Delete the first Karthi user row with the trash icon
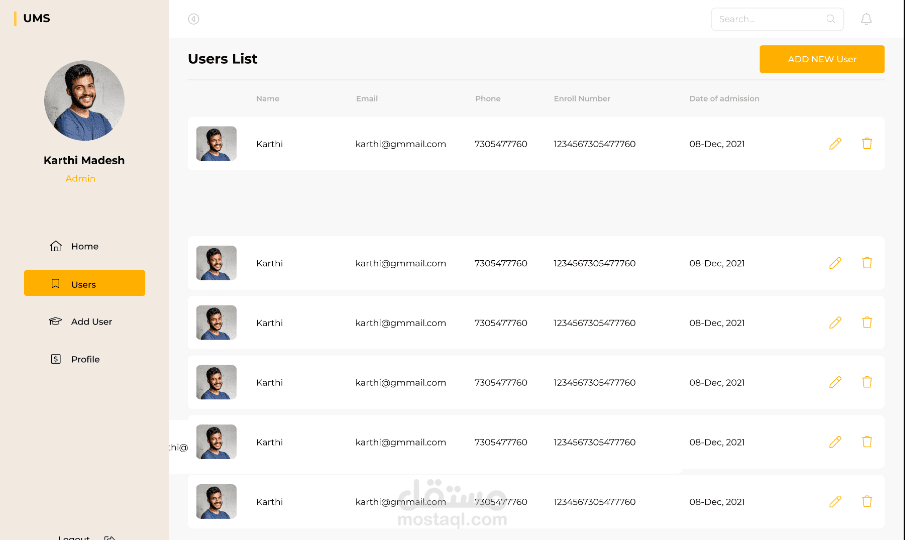This screenshot has width=905, height=540. click(867, 144)
